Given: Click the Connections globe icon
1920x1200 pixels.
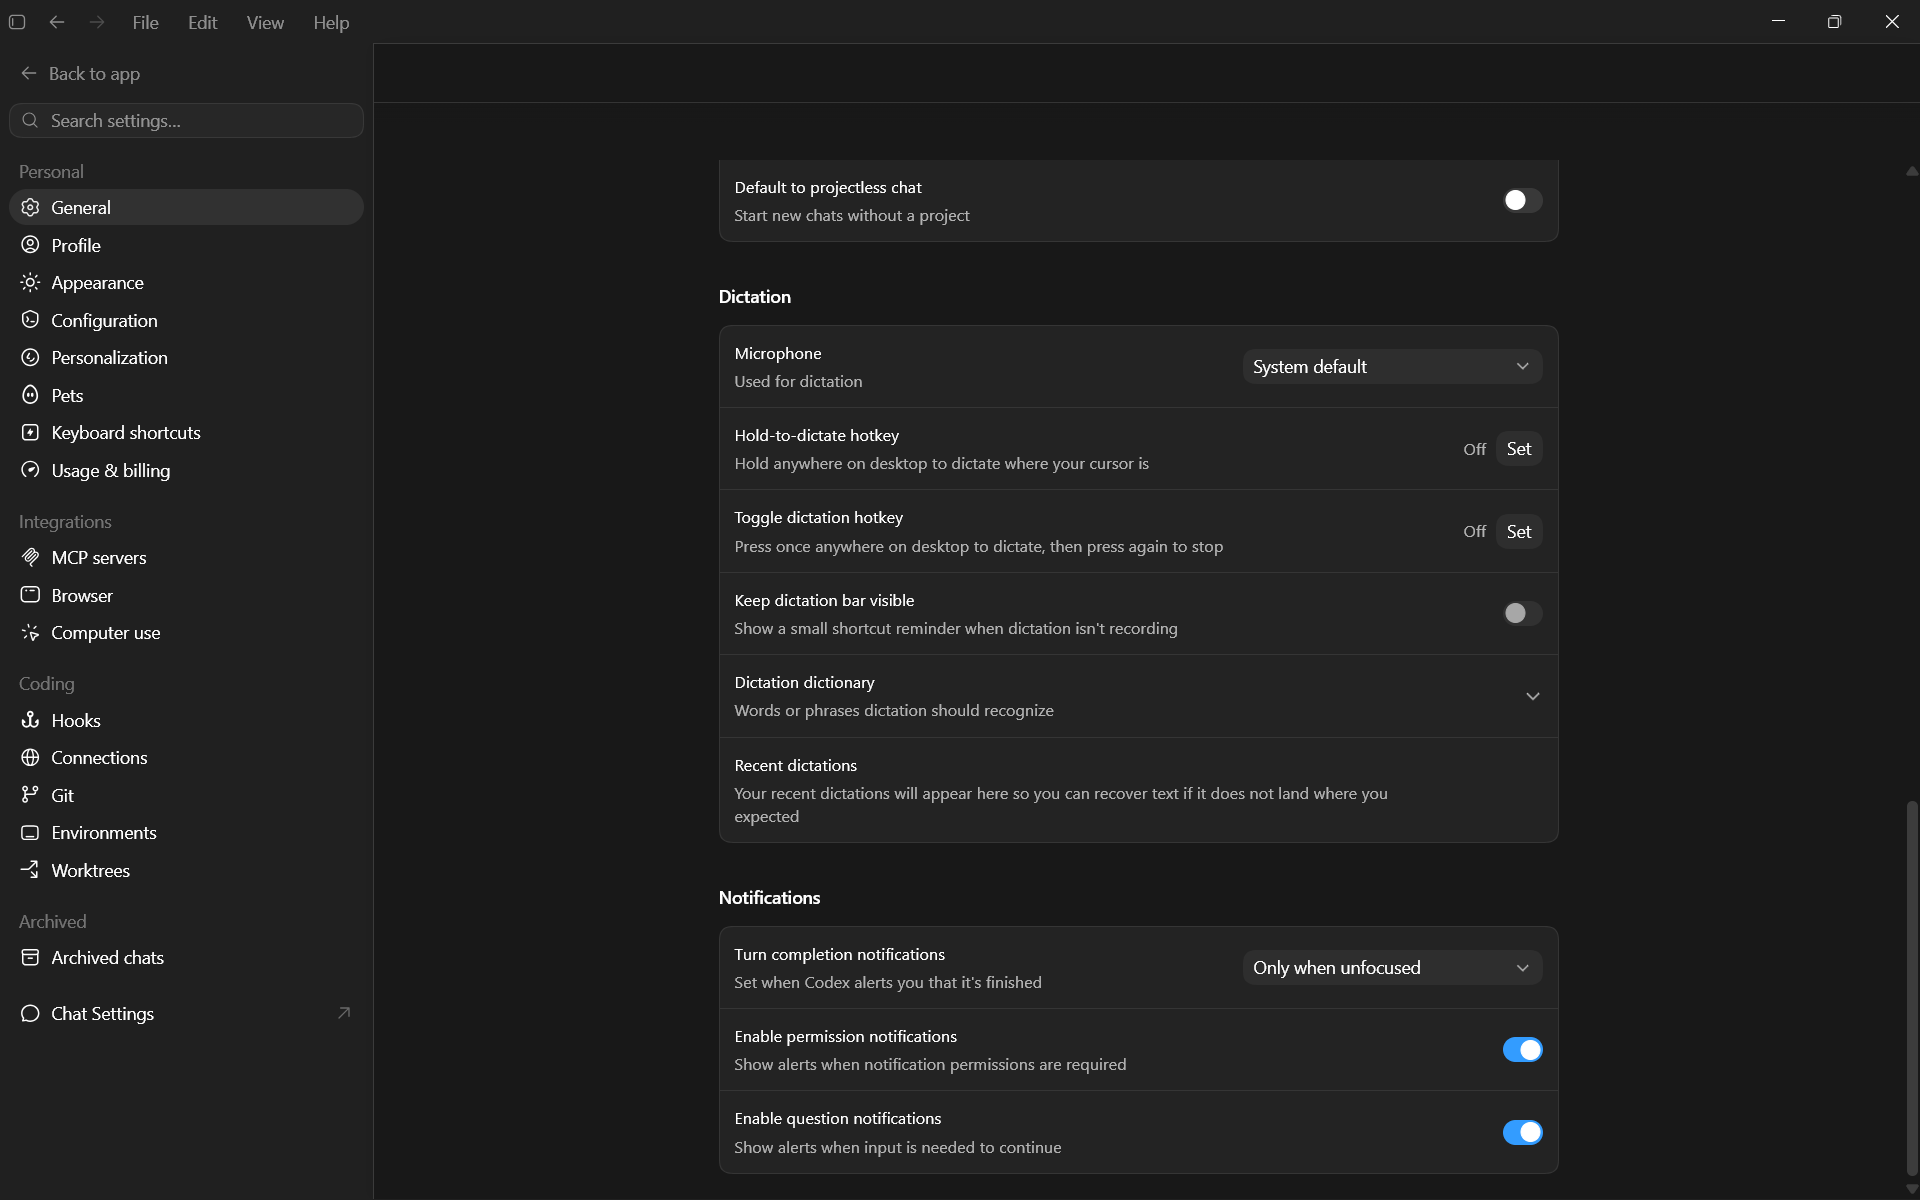Looking at the screenshot, I should 30,758.
